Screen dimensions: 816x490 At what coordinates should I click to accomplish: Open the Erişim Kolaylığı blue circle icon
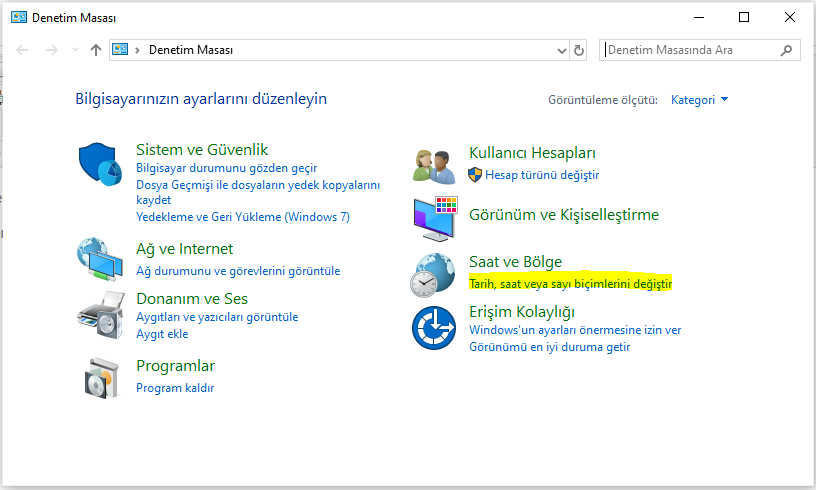pyautogui.click(x=434, y=328)
